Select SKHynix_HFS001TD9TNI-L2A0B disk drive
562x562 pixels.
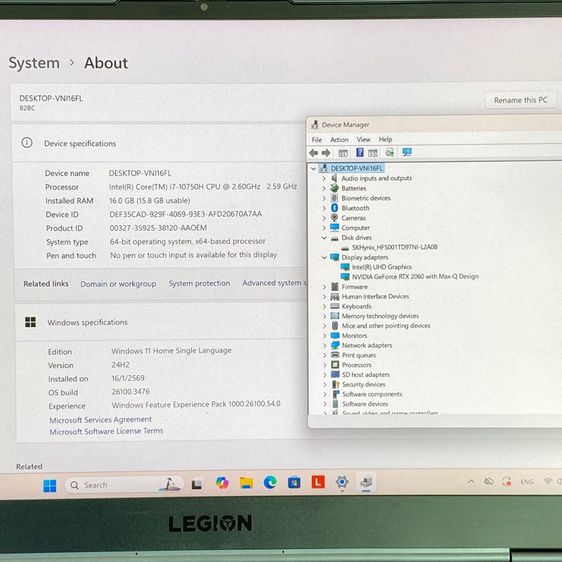pos(394,247)
